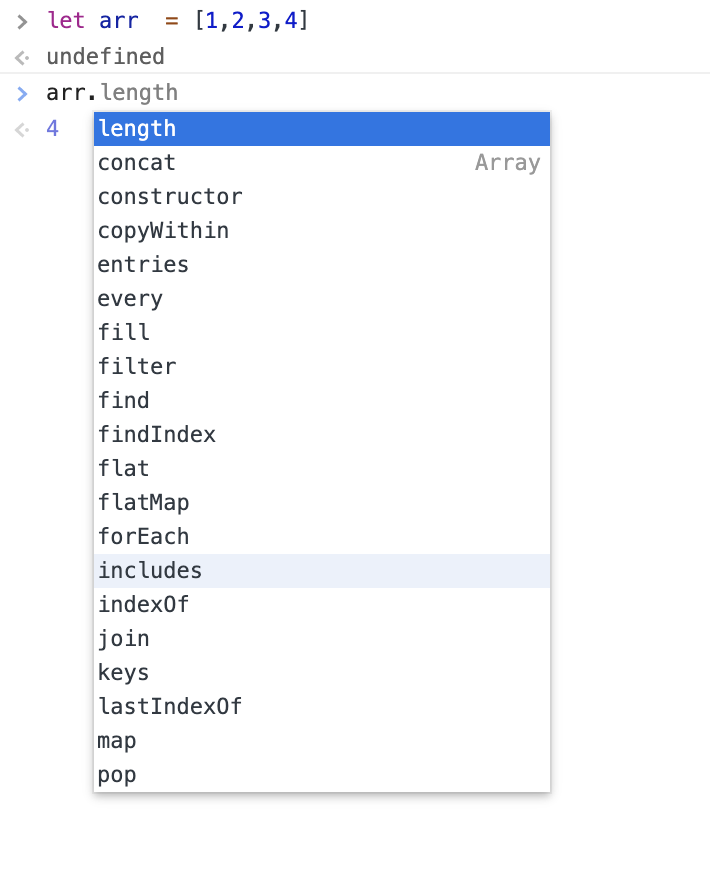Click the hovered includes suggestion
The image size is (710, 874).
click(149, 570)
